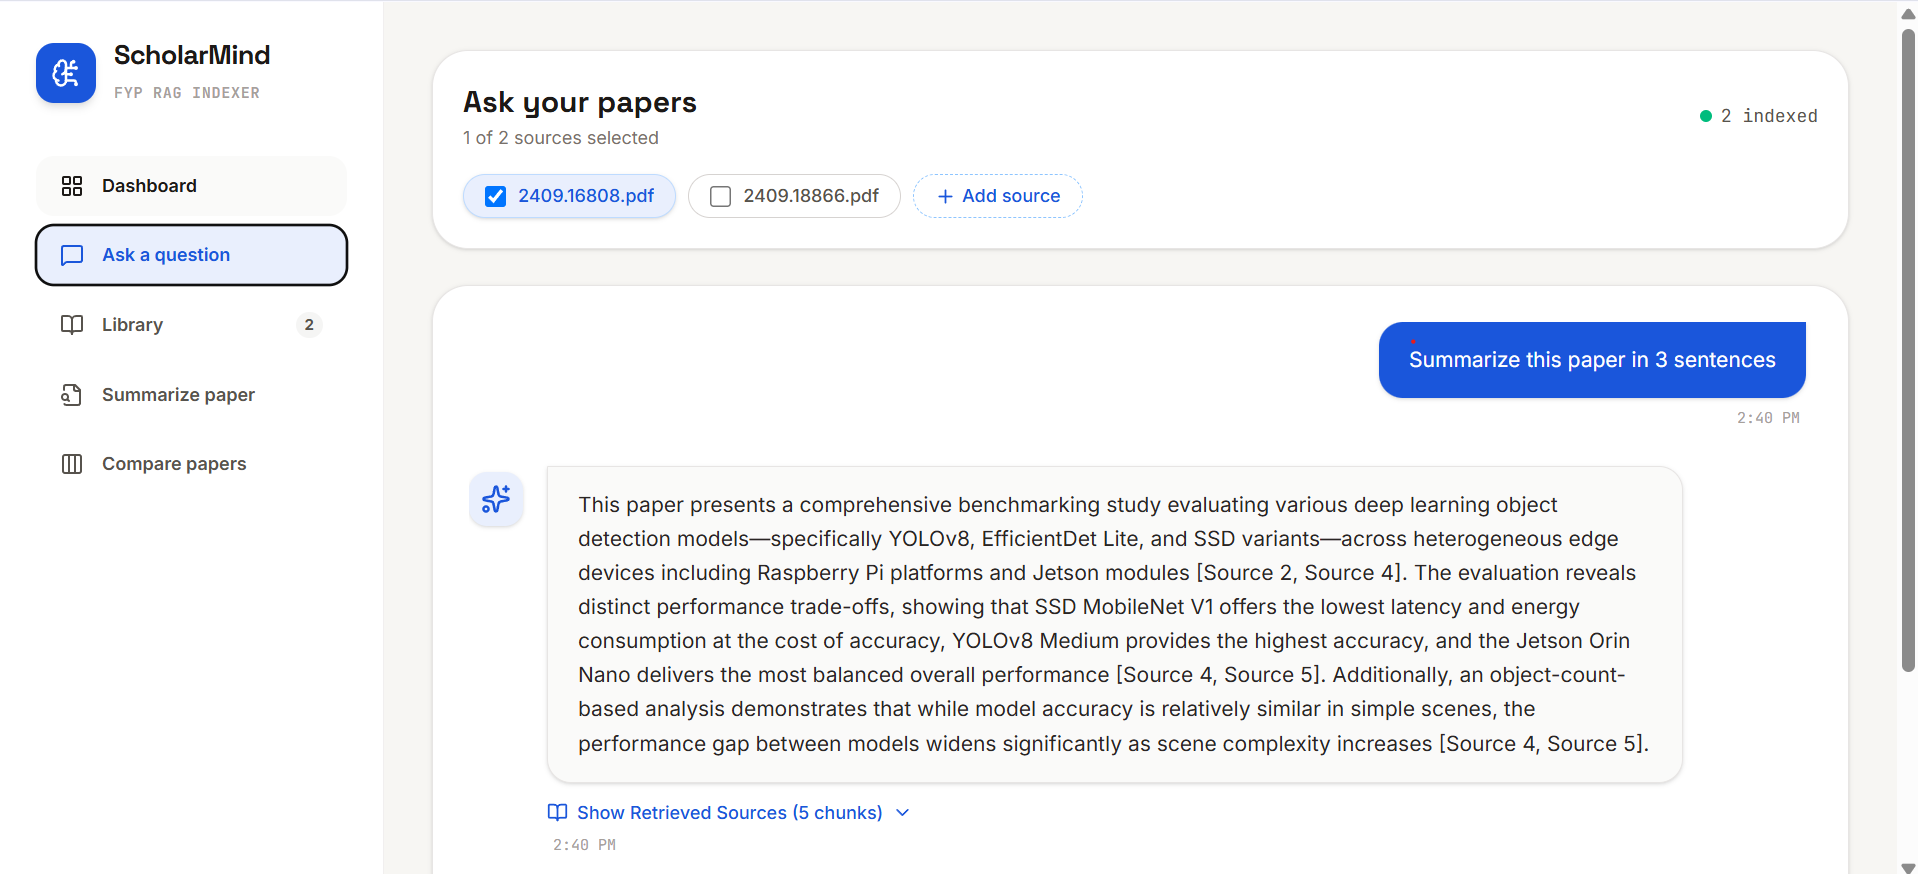The image size is (1918, 874).
Task: Click the green indexed status dot
Action: pyautogui.click(x=1706, y=116)
